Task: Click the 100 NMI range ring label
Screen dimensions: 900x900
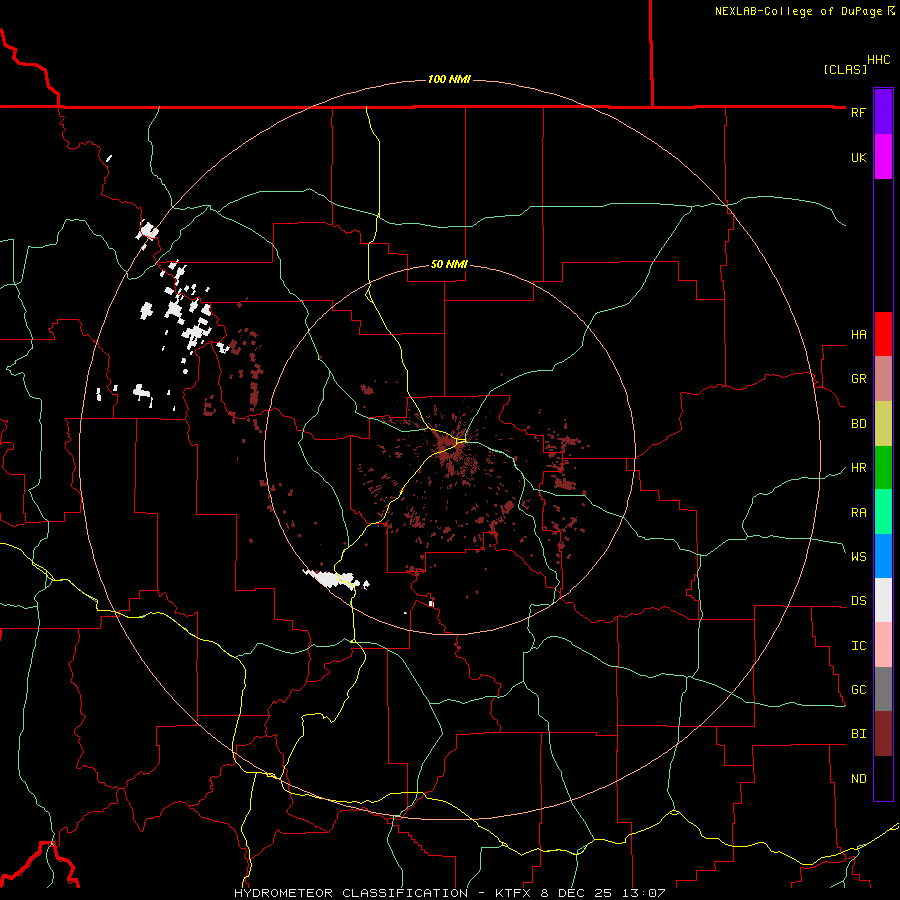Action: pos(449,79)
